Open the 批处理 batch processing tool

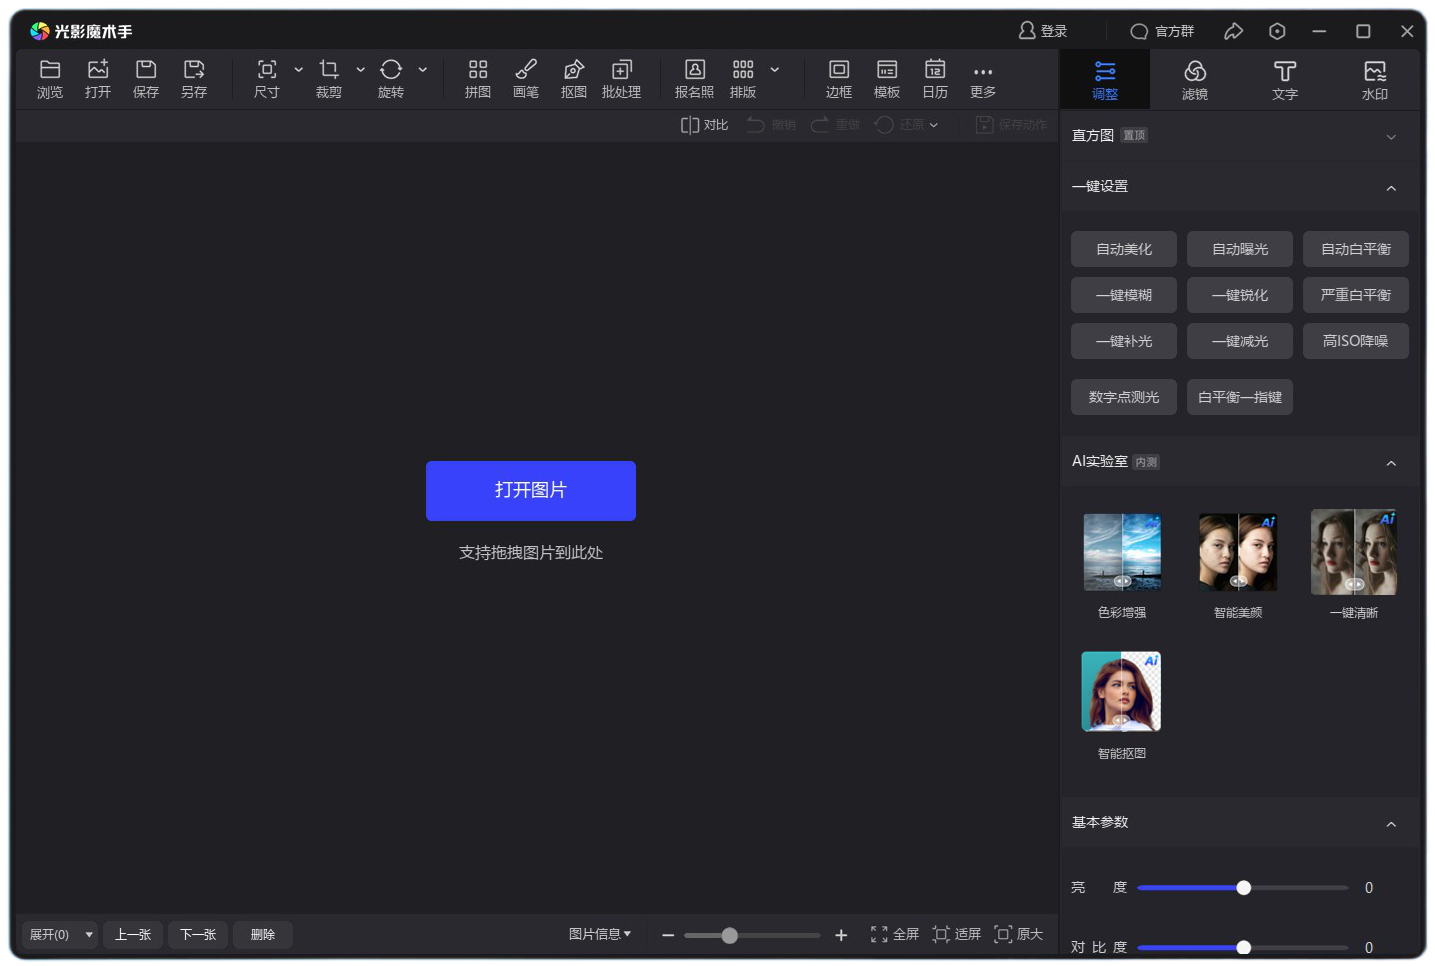pos(621,79)
